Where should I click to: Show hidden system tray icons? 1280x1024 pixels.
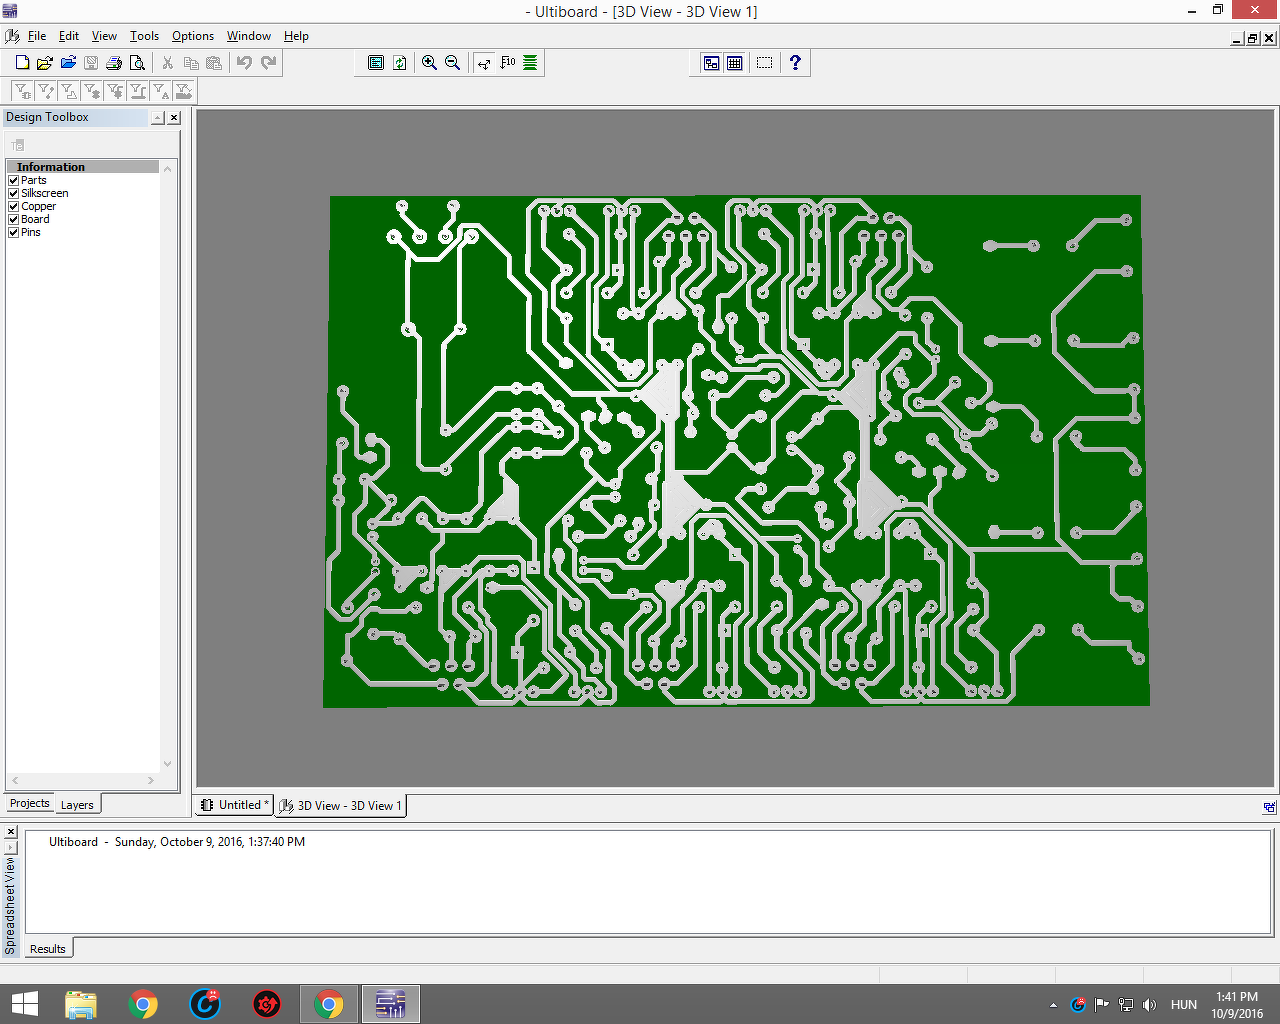coord(1053,1005)
